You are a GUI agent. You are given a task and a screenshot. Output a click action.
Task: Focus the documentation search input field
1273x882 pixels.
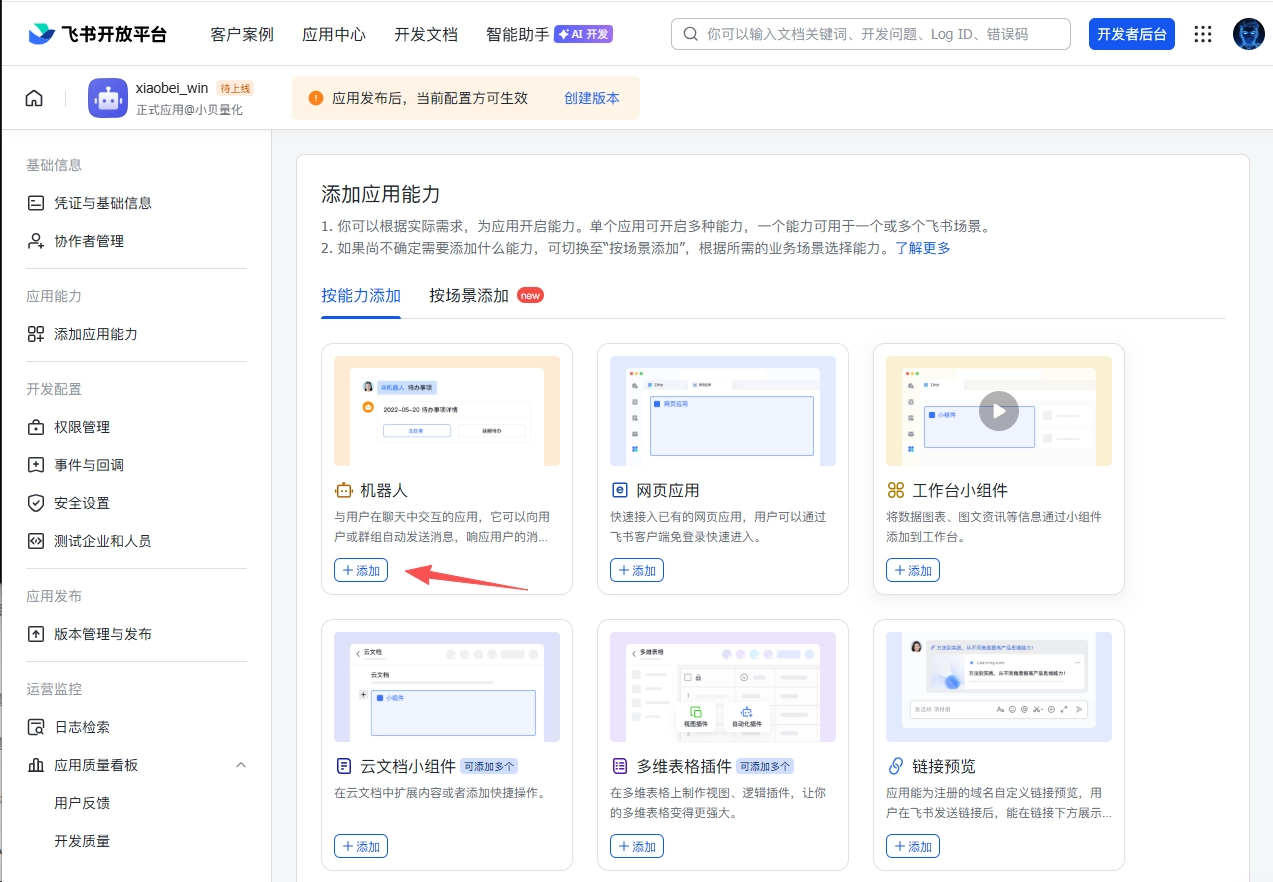(x=880, y=34)
